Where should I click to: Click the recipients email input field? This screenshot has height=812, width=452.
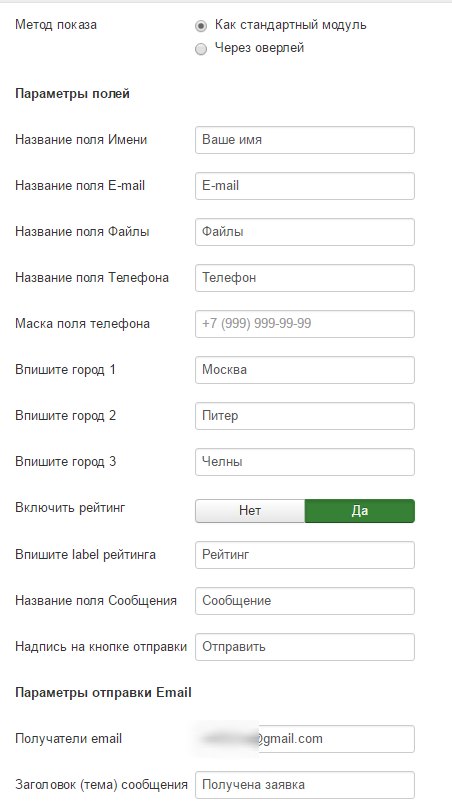305,739
